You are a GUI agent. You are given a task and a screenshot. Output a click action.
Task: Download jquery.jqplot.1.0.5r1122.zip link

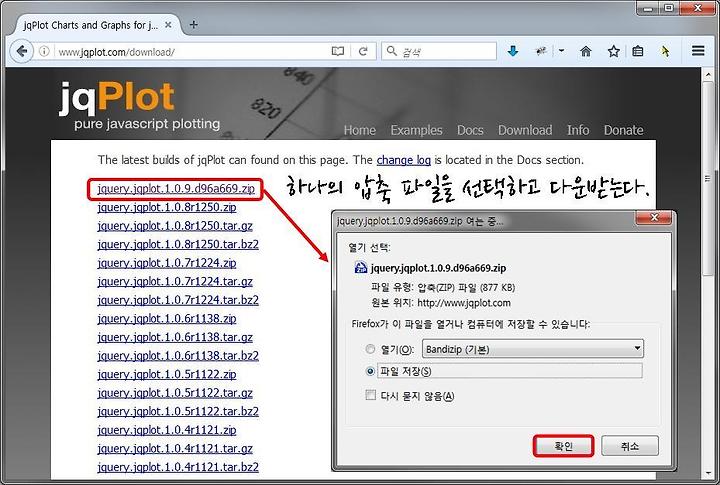[x=167, y=374]
